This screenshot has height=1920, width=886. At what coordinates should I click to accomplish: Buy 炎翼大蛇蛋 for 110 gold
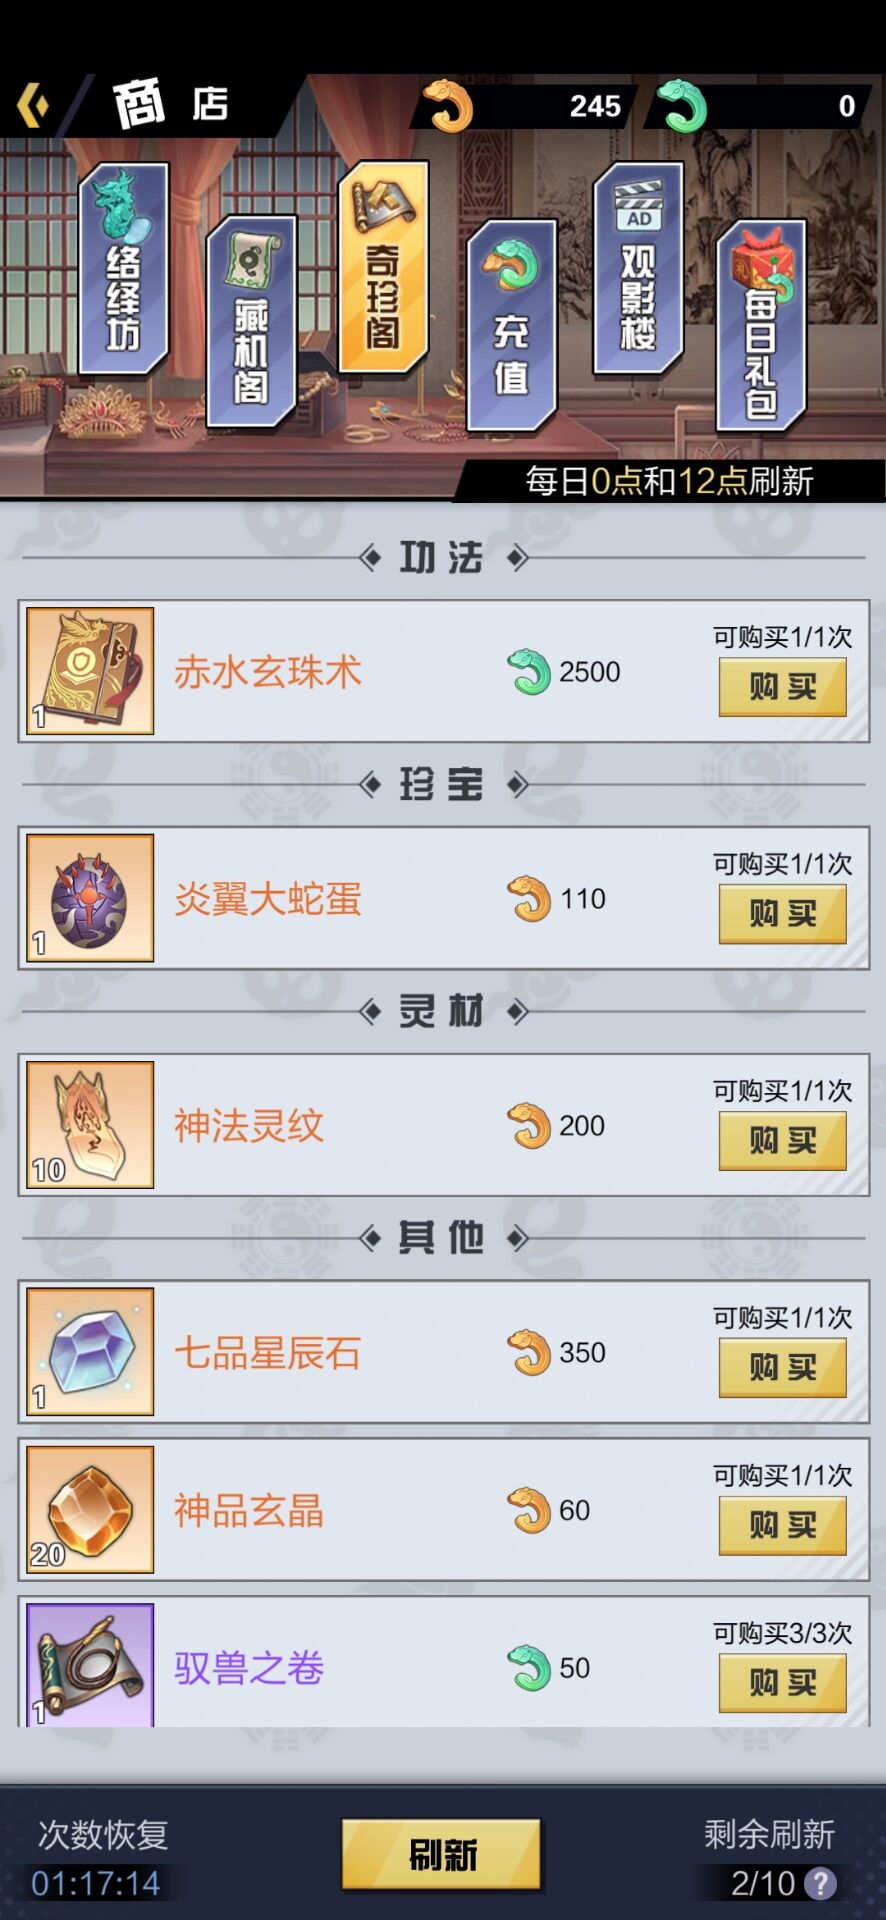[783, 914]
